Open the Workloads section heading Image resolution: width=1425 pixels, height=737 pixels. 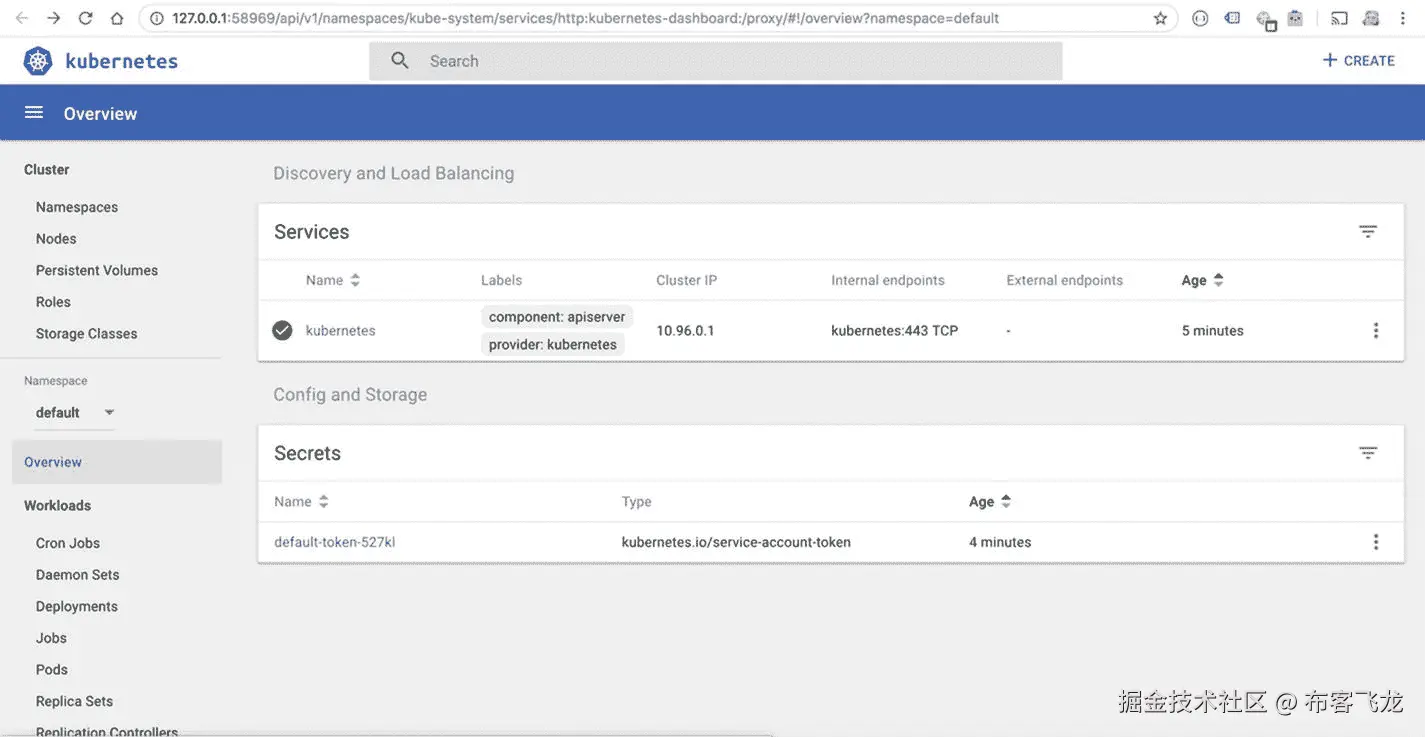click(x=57, y=506)
